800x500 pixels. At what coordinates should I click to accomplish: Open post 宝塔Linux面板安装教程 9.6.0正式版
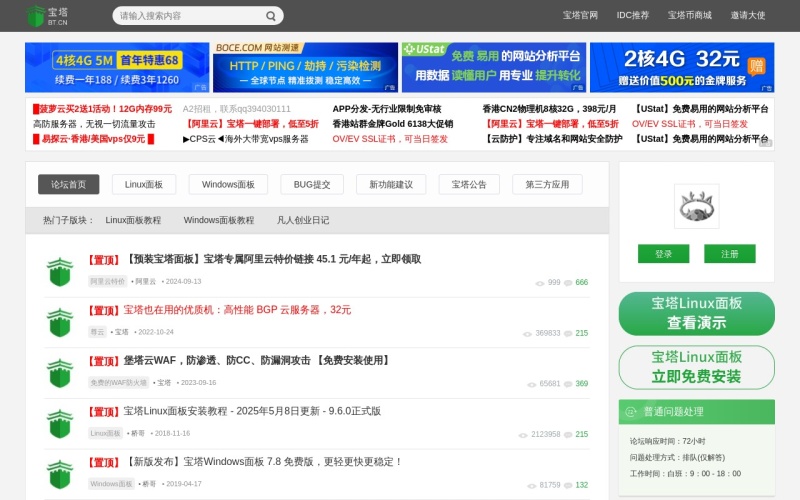pyautogui.click(x=252, y=411)
